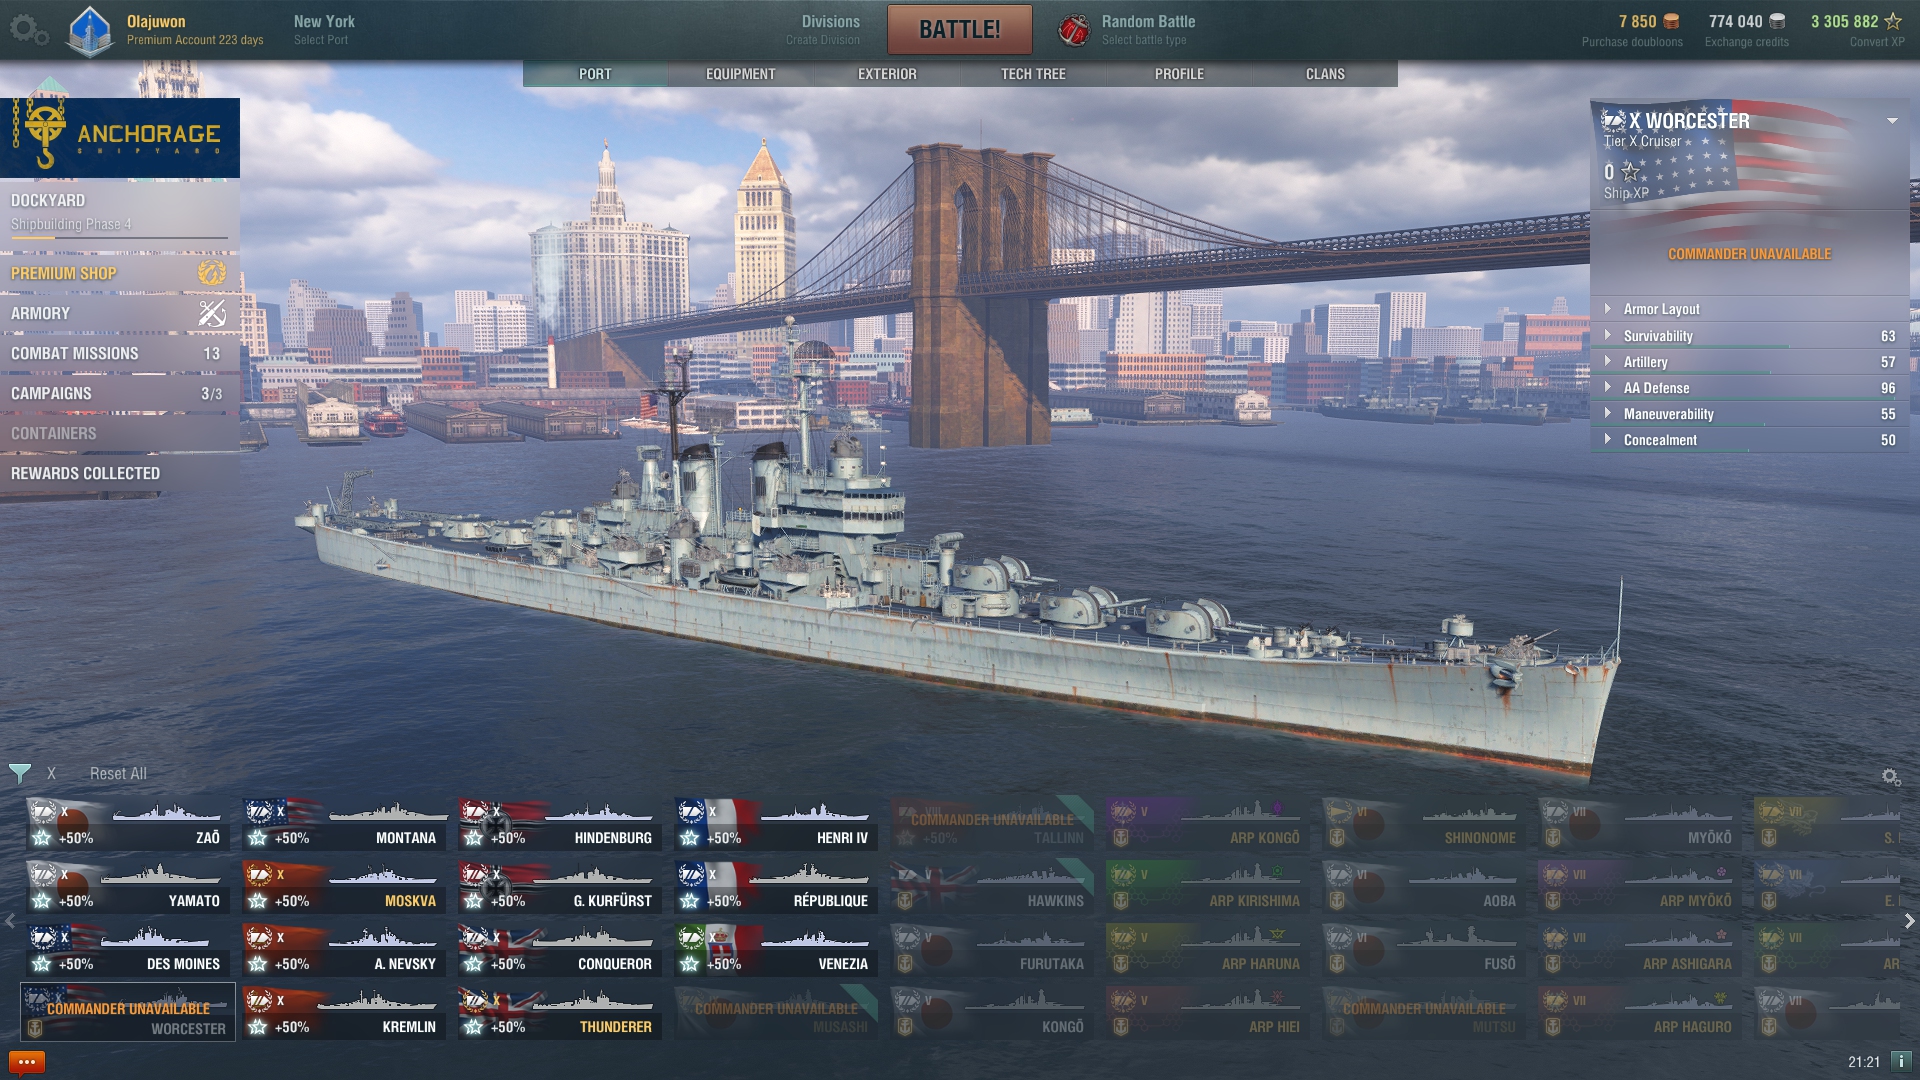Click the Anchorage shipyard logo
1920x1080 pixels.
click(120, 138)
